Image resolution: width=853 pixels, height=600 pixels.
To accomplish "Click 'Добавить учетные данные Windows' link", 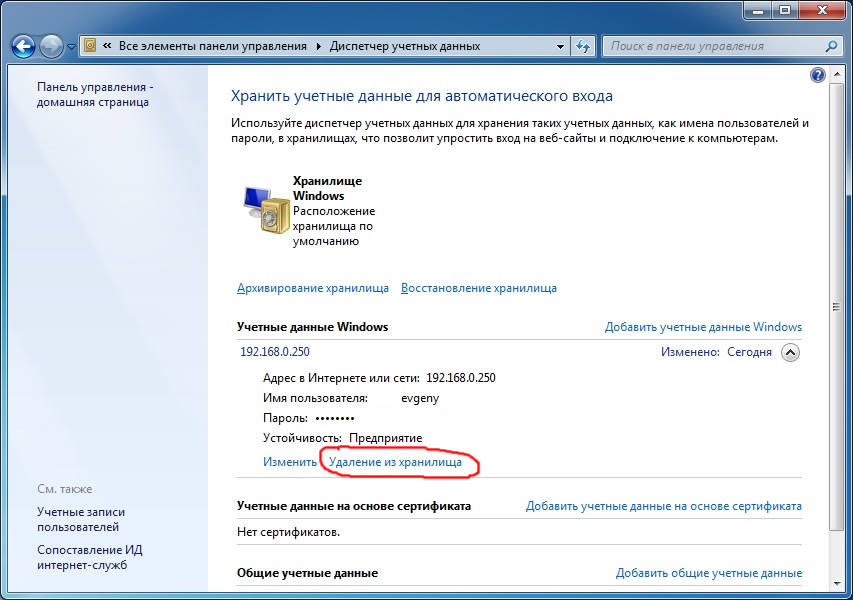I will [703, 327].
